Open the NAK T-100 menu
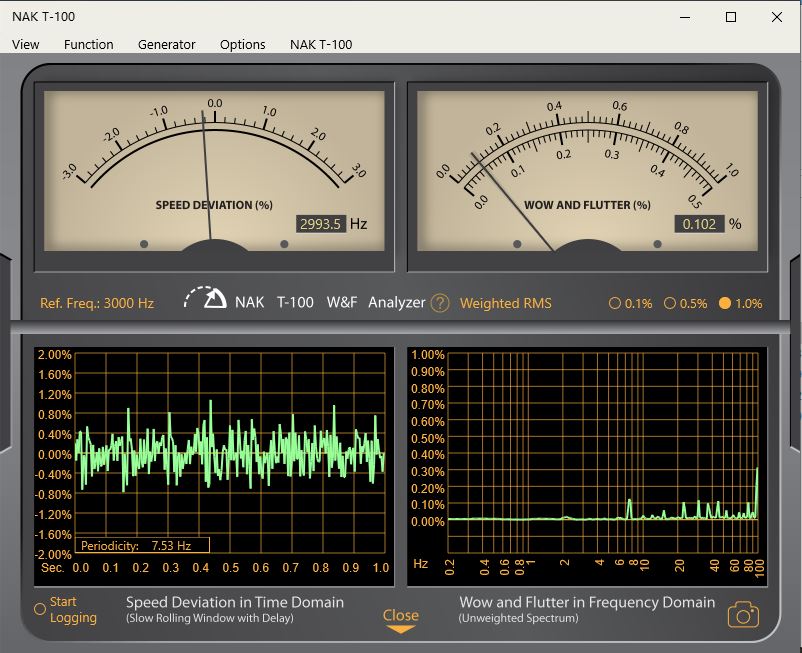 click(321, 44)
